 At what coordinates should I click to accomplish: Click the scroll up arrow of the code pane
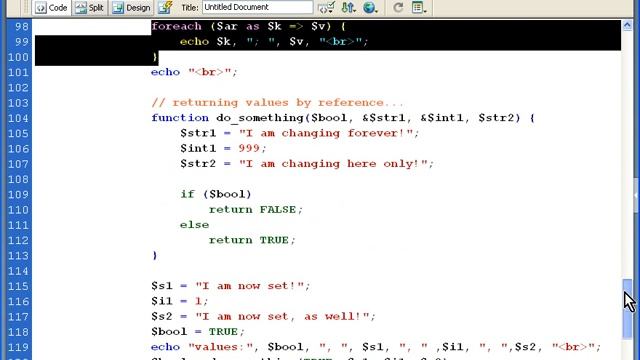[627, 25]
